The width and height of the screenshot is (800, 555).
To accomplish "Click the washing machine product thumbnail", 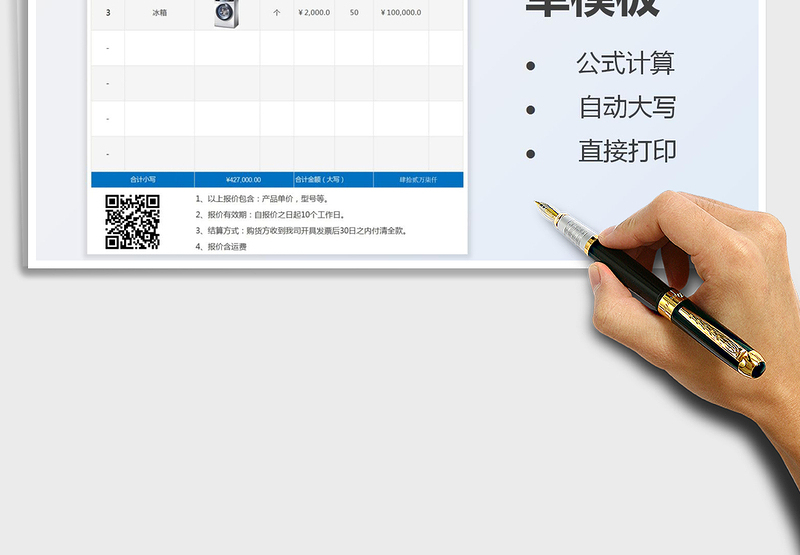I will click(x=227, y=13).
